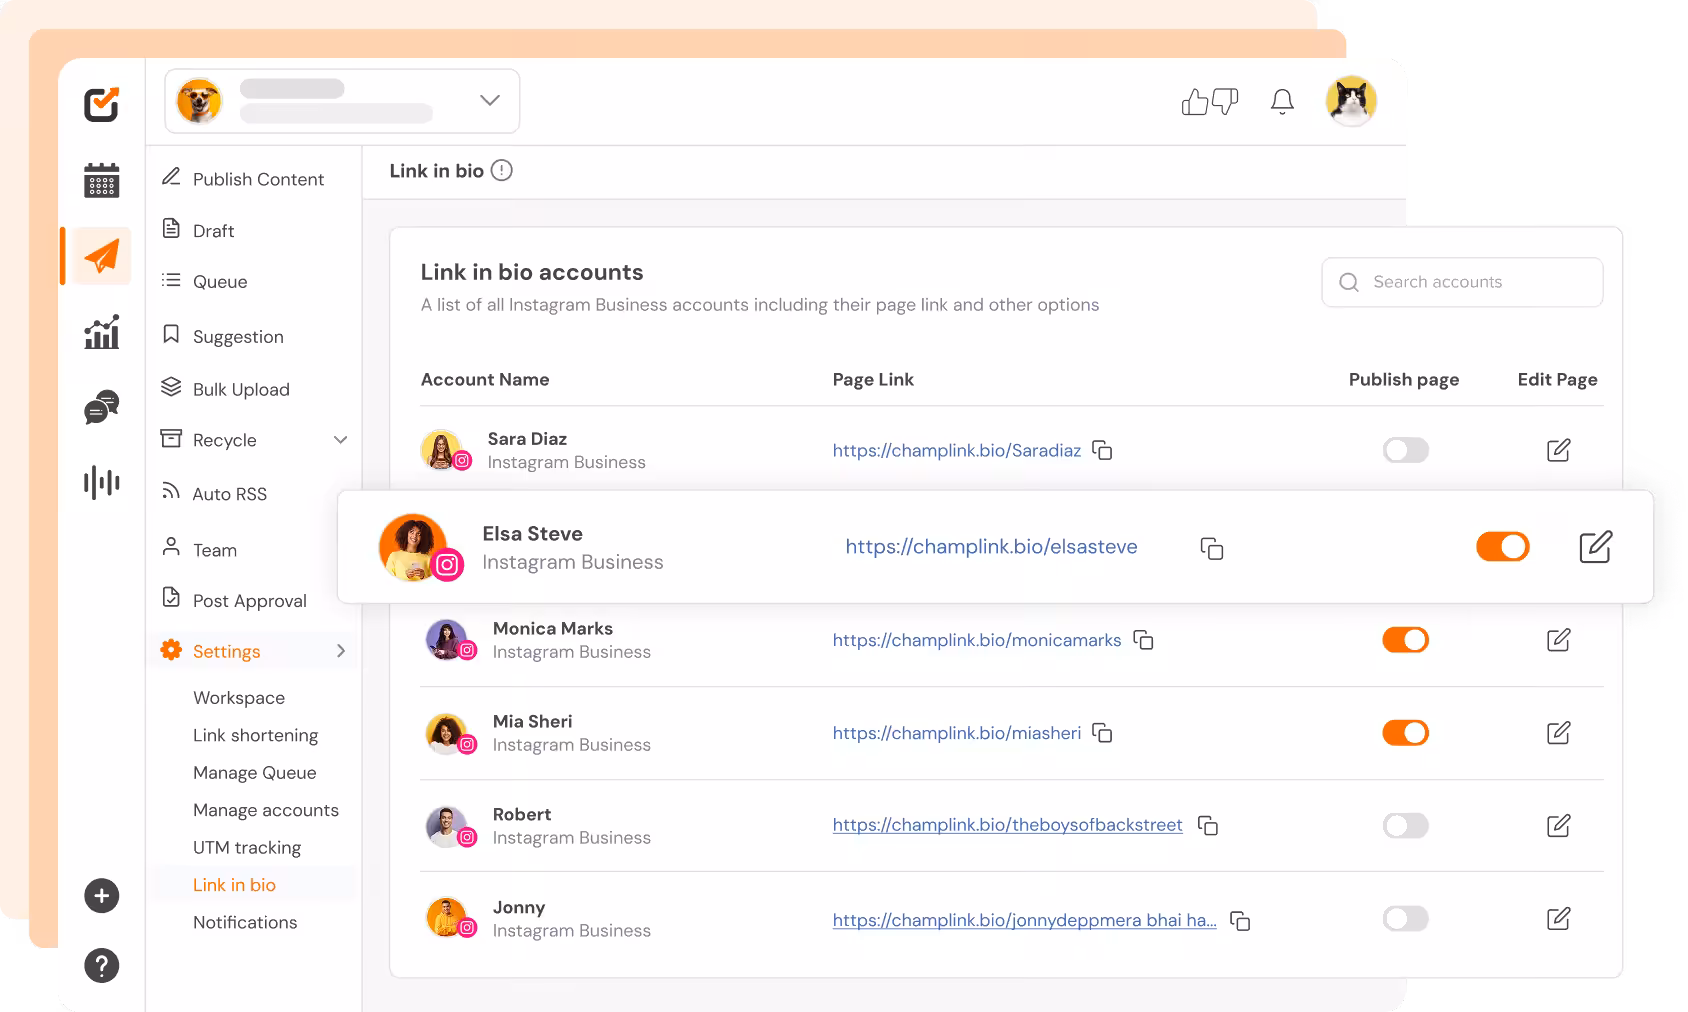The height and width of the screenshot is (1012, 1688).
Task: Copy Elsa Steve's page link
Action: point(1211,548)
